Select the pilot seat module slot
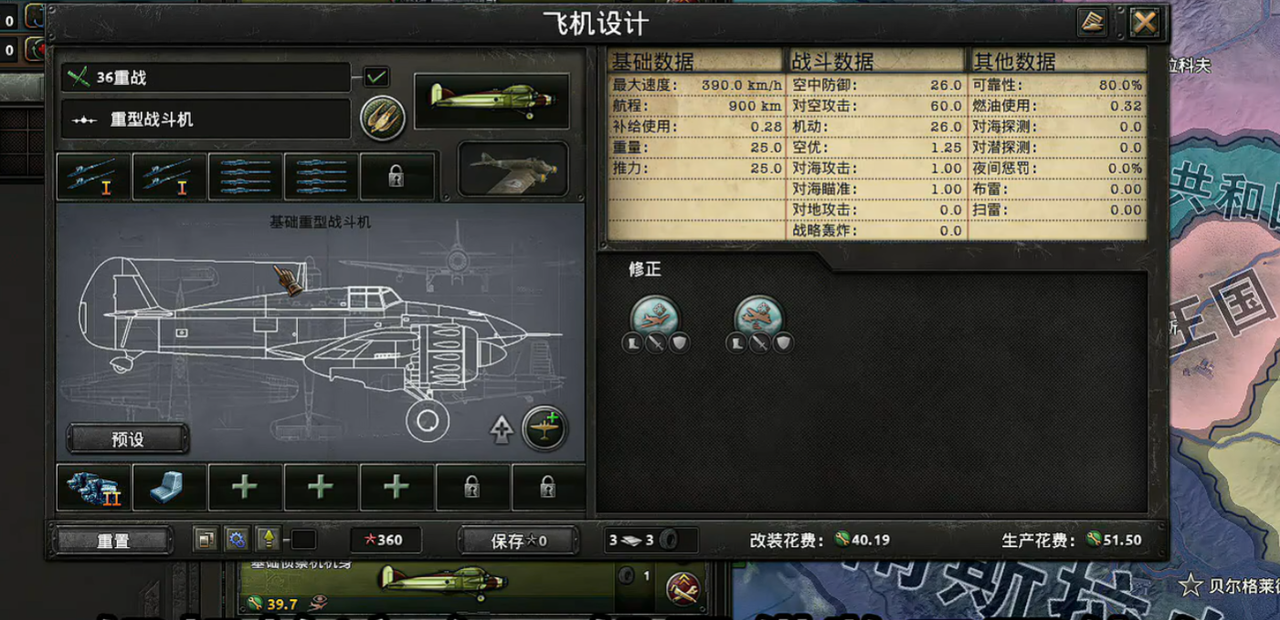 (170, 488)
